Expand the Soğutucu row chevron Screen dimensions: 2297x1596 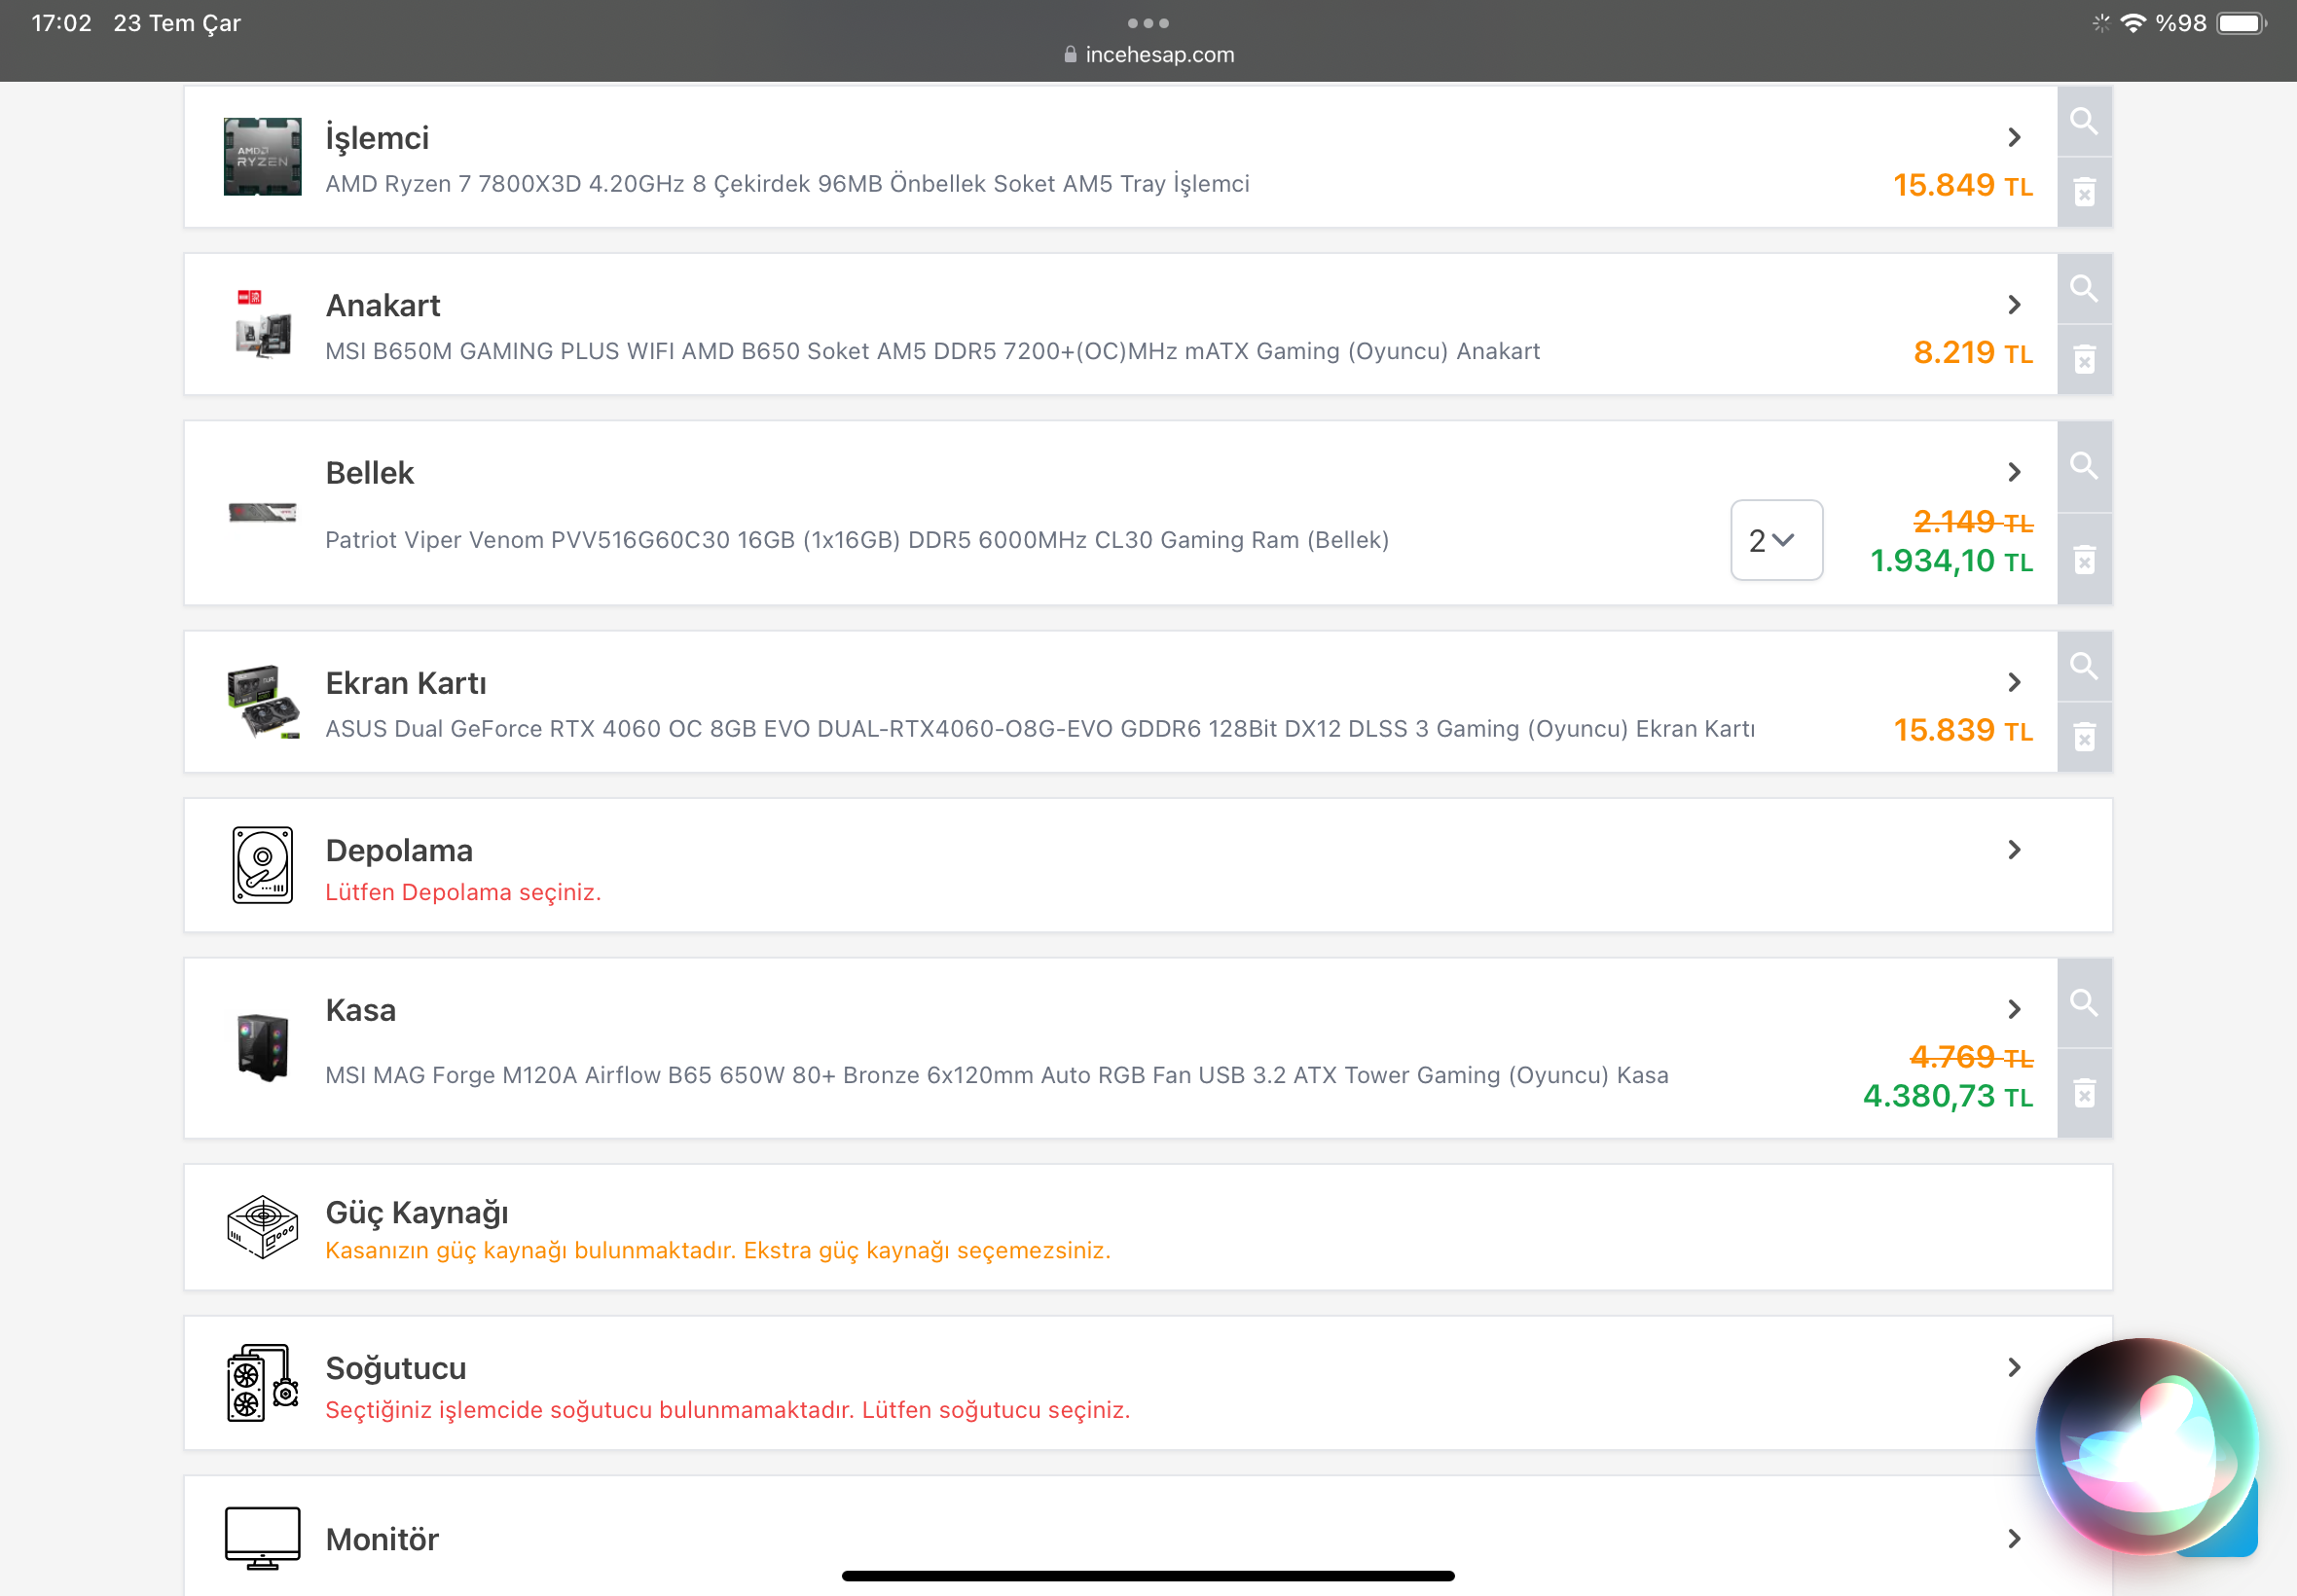tap(2014, 1367)
